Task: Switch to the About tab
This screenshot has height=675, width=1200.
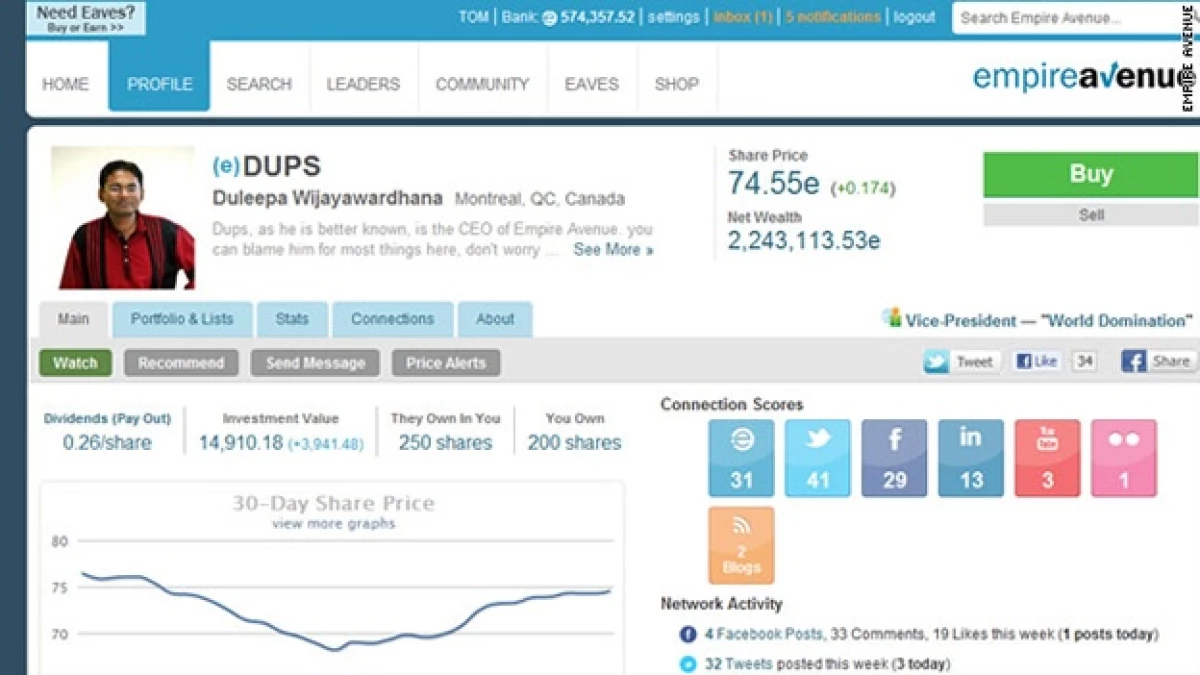Action: coord(495,319)
